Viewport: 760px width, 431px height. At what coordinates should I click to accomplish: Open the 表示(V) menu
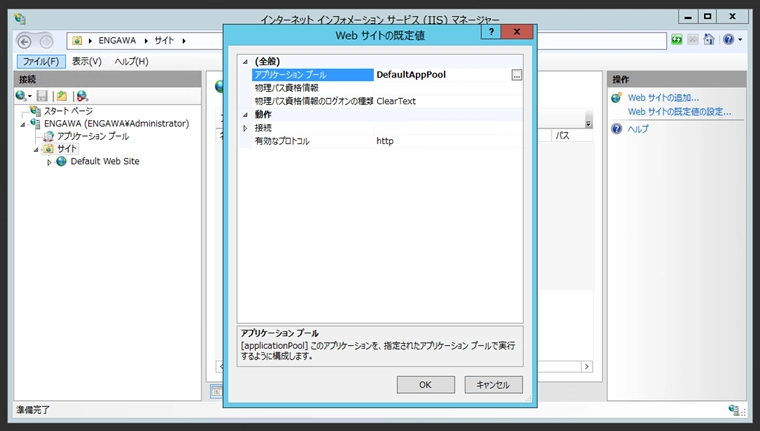[x=87, y=62]
